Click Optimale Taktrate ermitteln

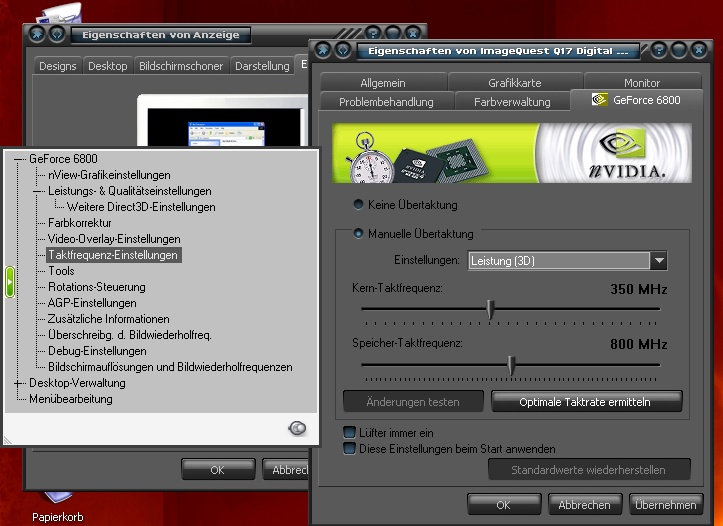(x=585, y=402)
